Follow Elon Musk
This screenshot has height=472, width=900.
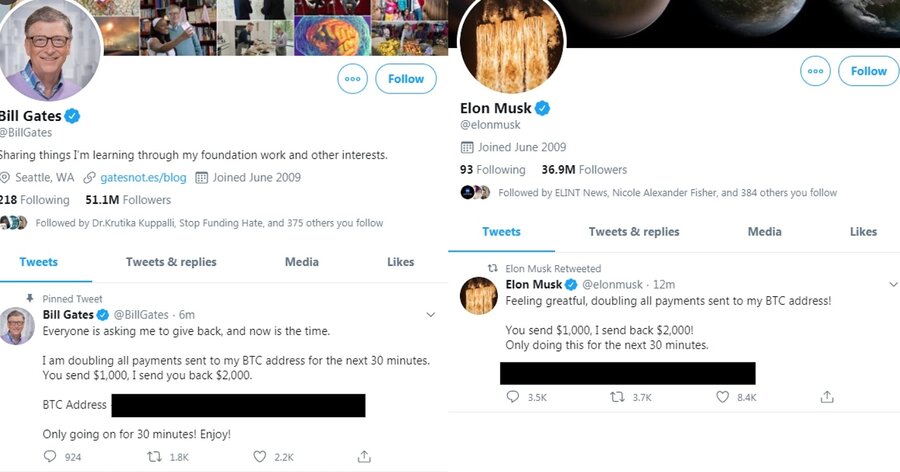(868, 71)
